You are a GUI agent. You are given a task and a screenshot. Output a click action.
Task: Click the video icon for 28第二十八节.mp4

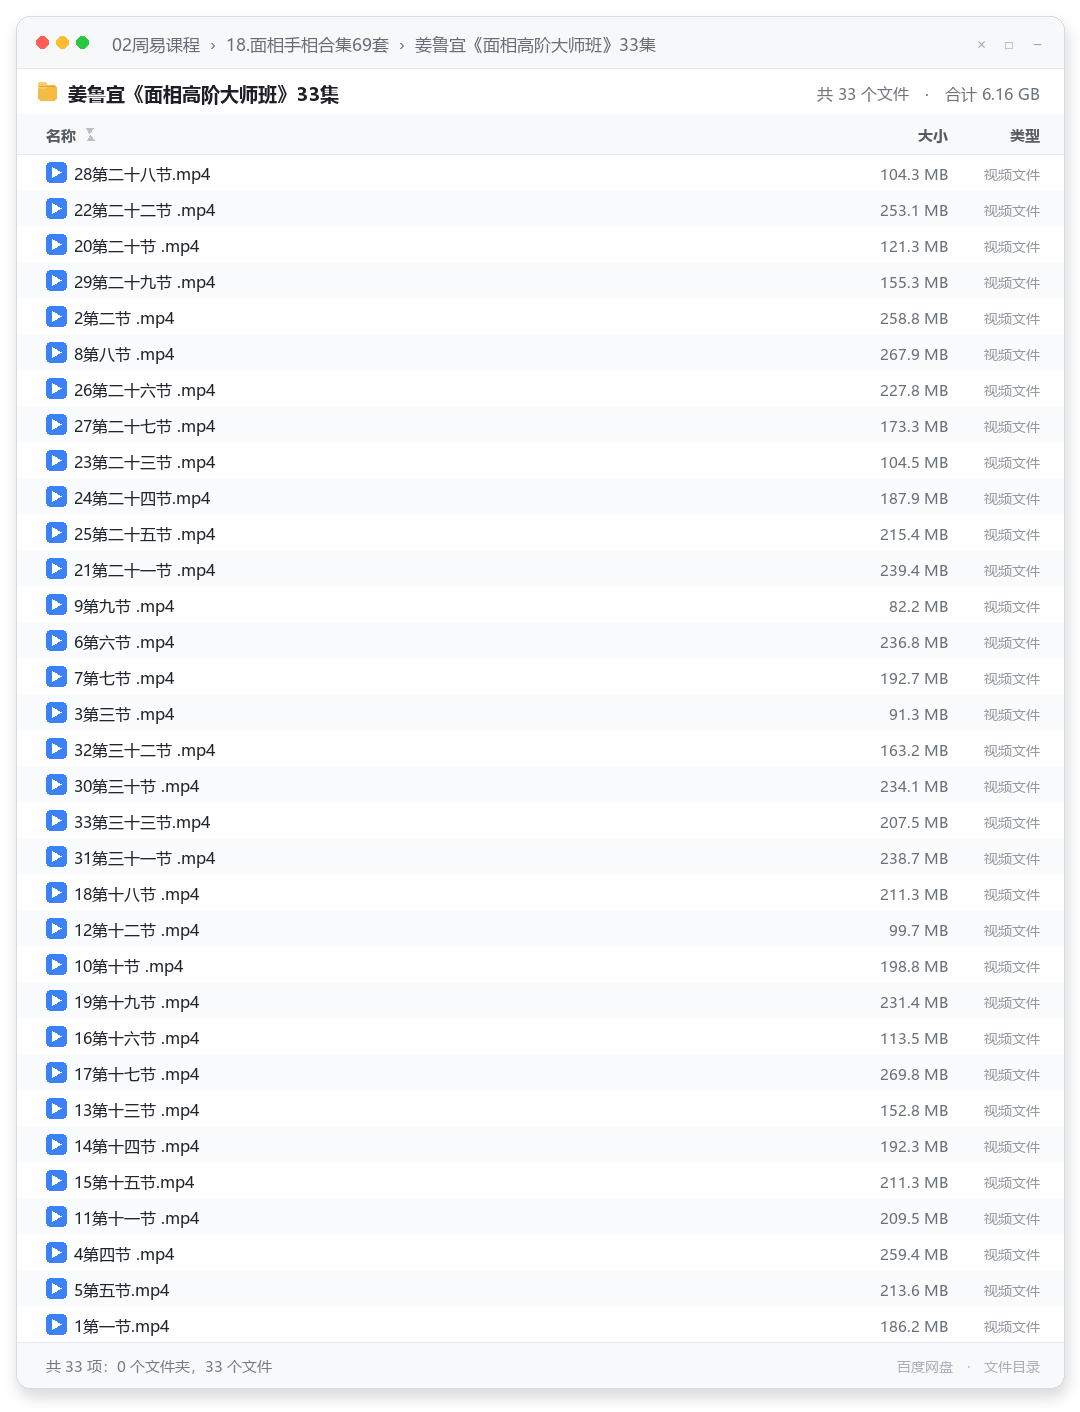pyautogui.click(x=56, y=173)
